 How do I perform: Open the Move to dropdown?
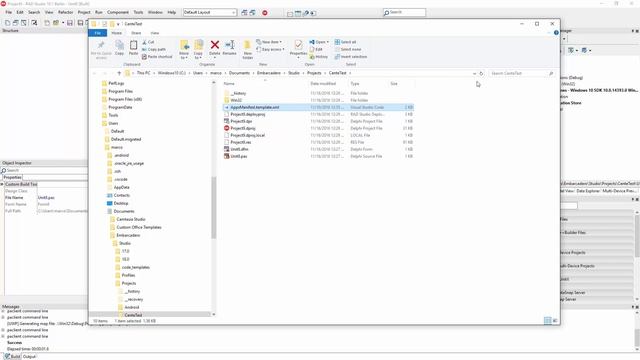click(x=184, y=50)
